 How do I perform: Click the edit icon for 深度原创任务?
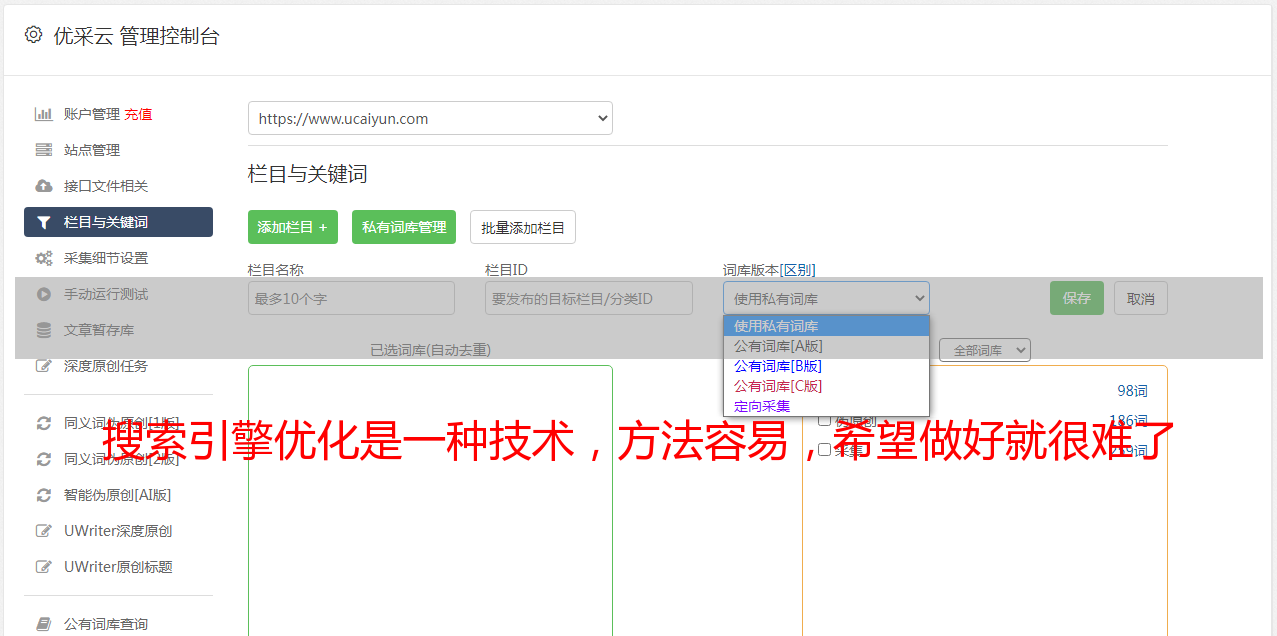(43, 366)
